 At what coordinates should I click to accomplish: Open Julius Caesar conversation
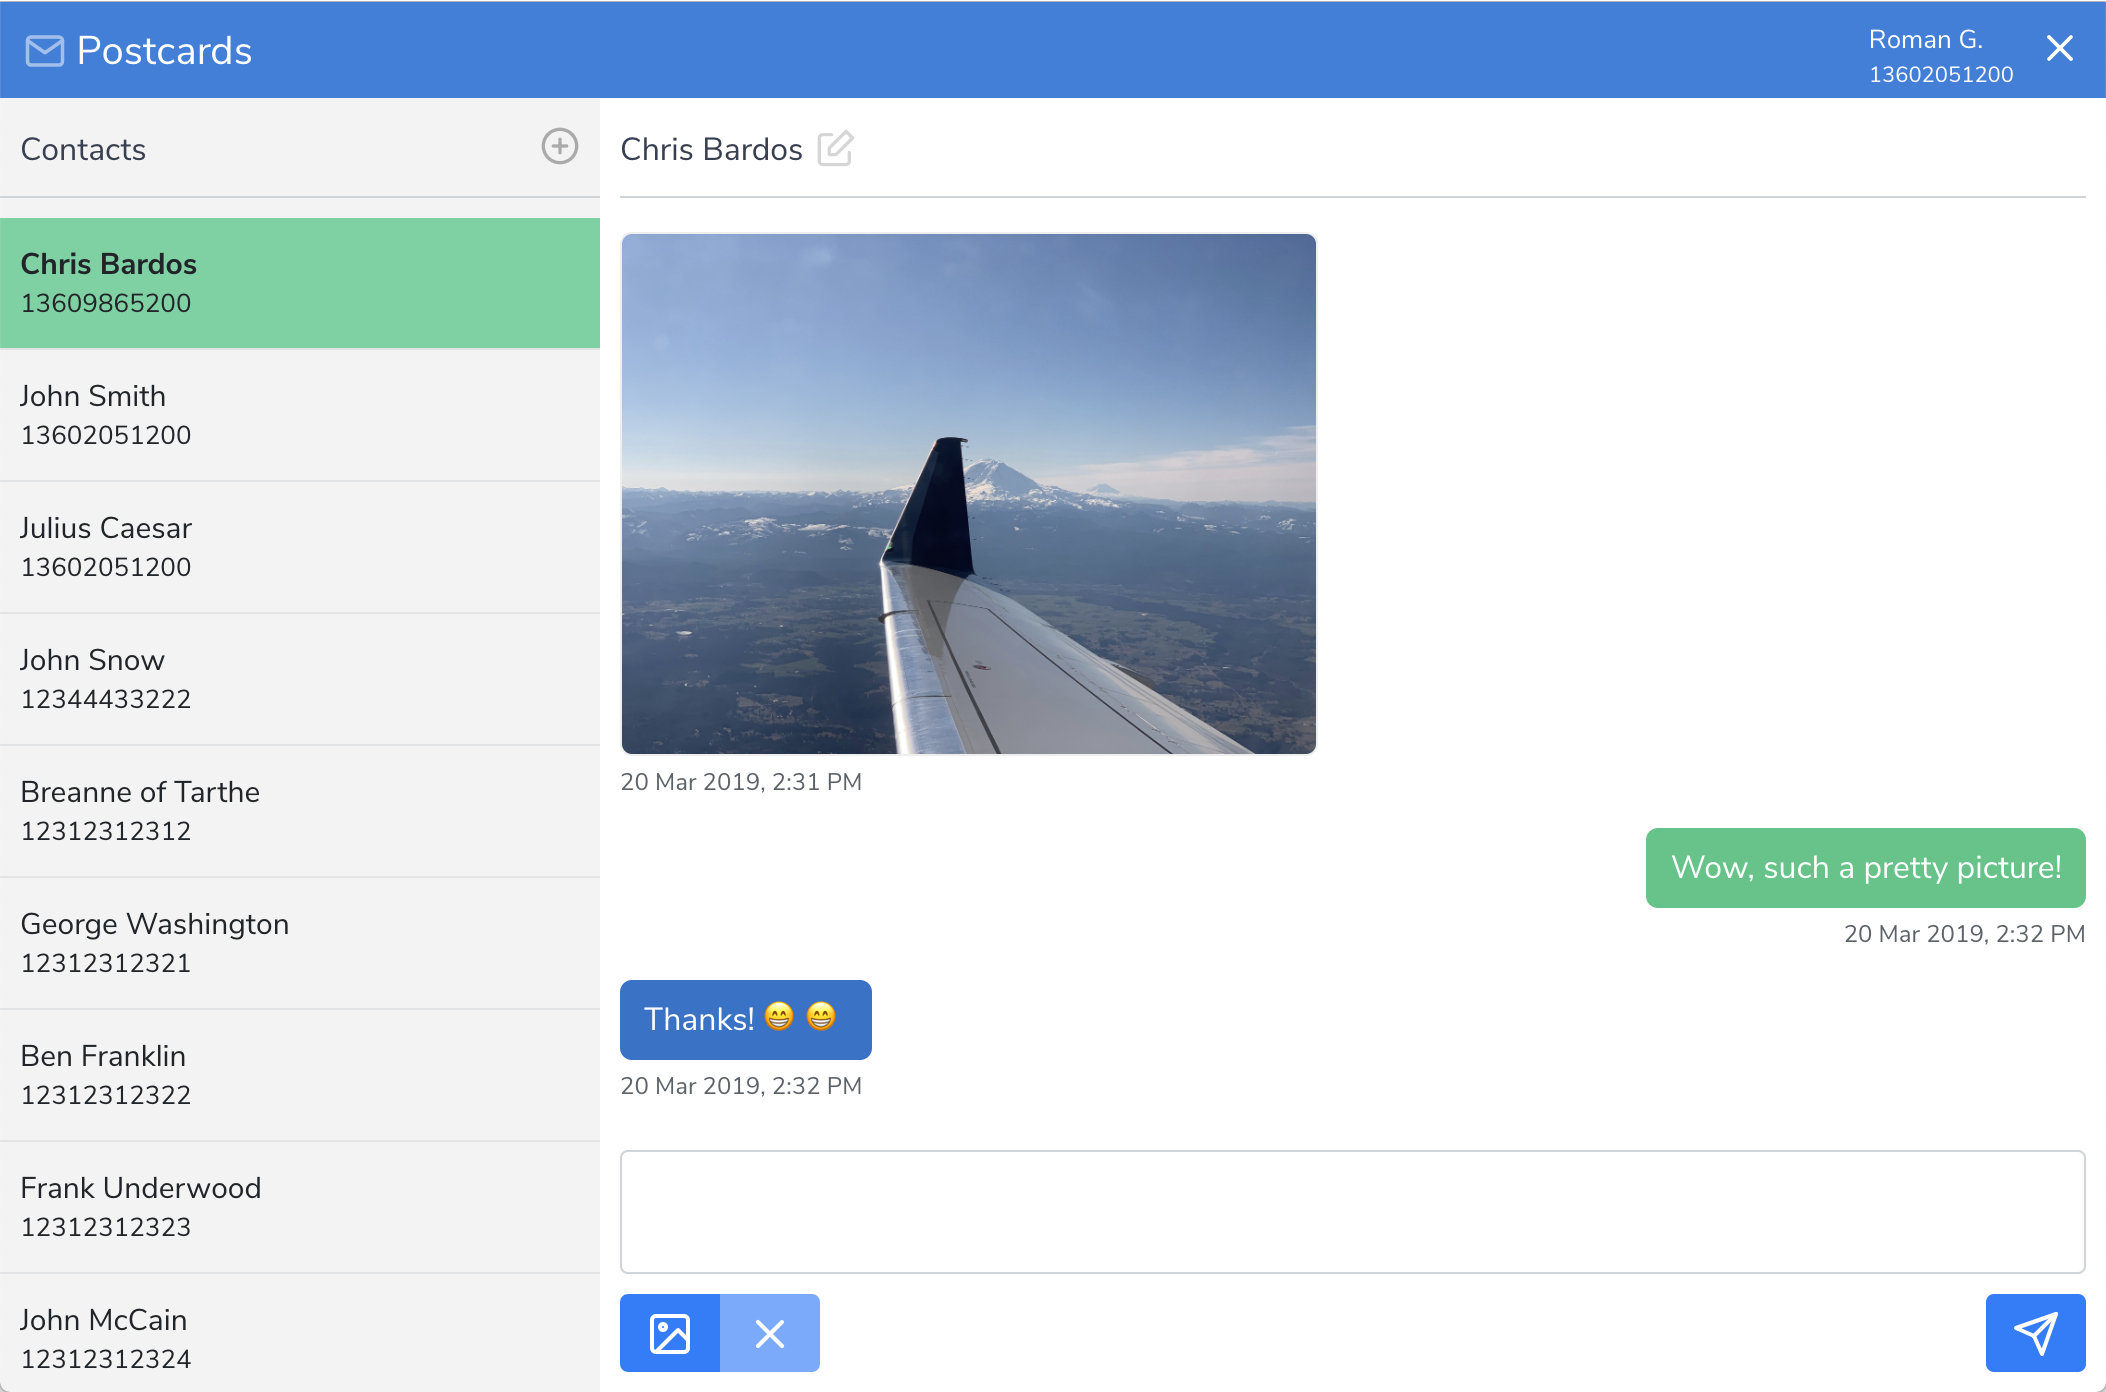[x=300, y=547]
